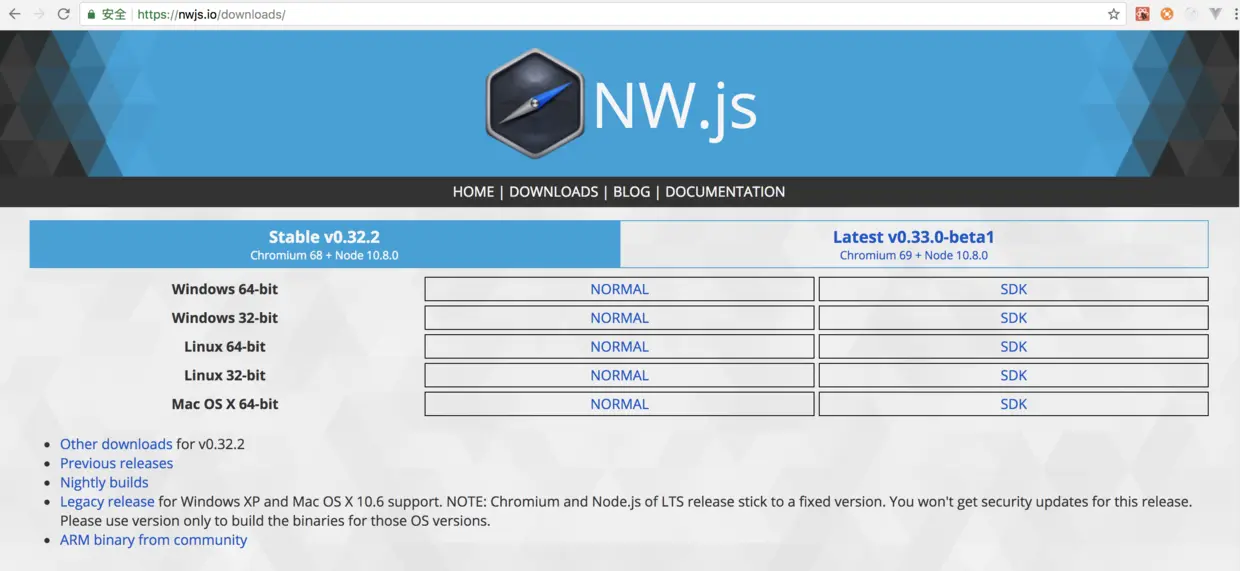This screenshot has width=1240, height=571.
Task: Click the Mac OS X 64-bit row label
Action: click(x=225, y=404)
